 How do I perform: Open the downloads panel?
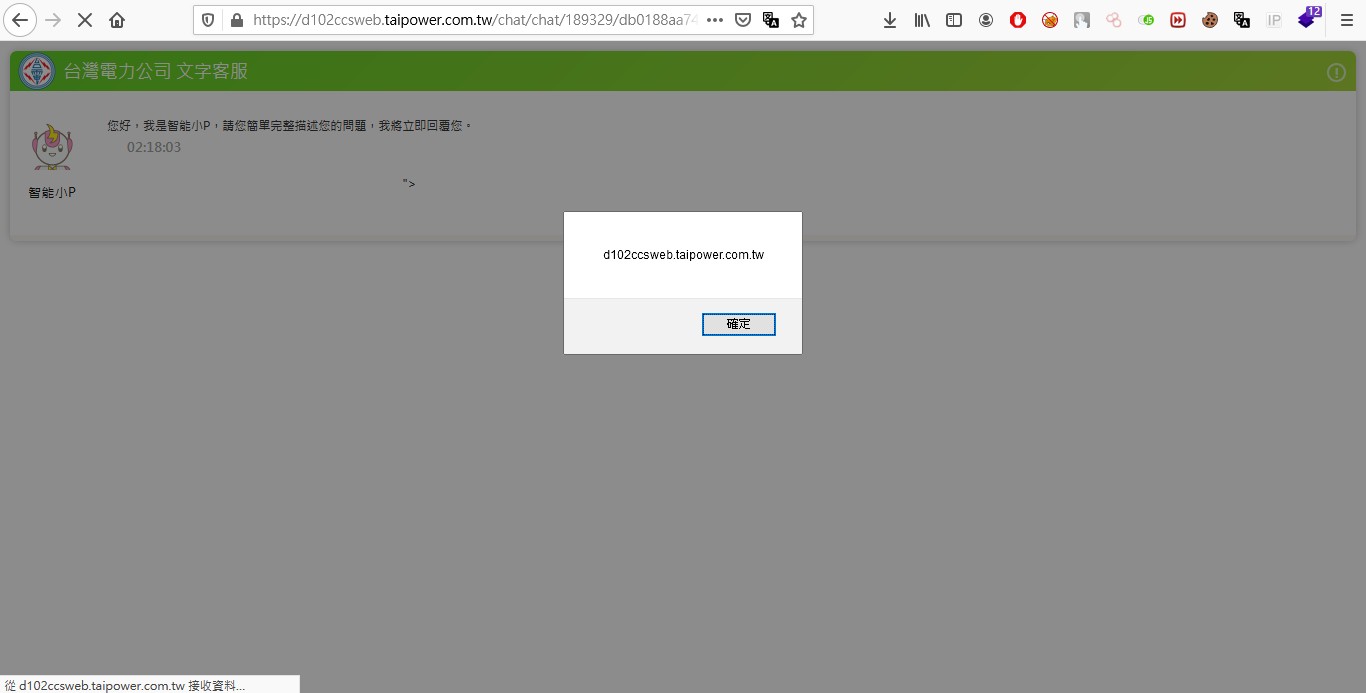point(890,20)
